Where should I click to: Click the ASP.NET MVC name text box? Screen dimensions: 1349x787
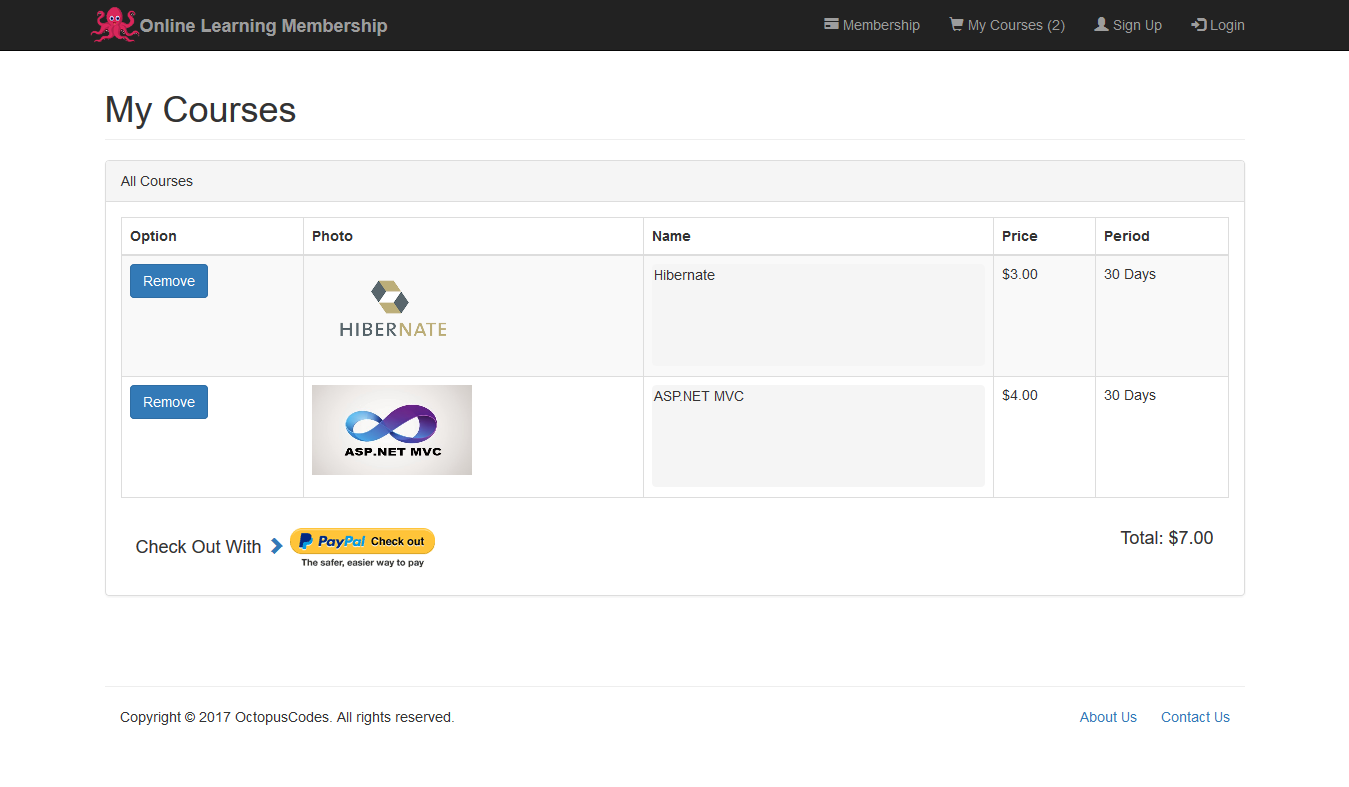coord(818,436)
